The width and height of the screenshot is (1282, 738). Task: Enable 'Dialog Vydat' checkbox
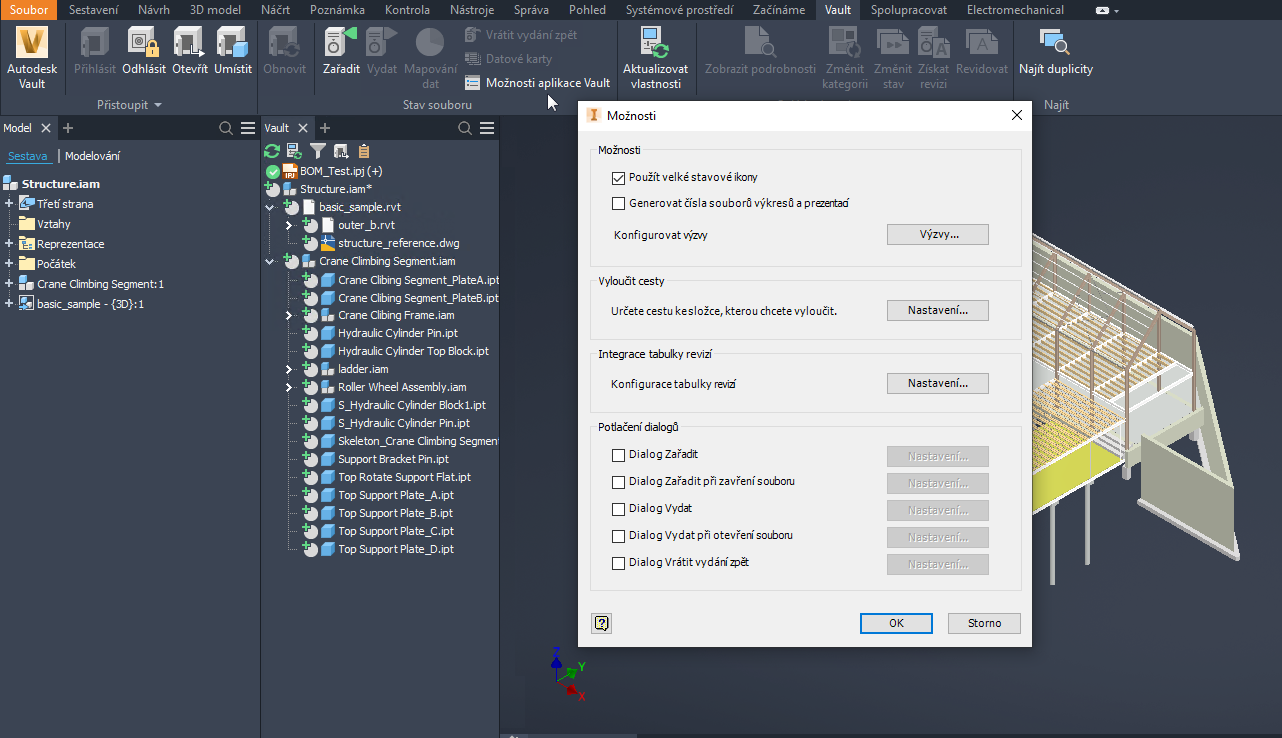coord(618,509)
